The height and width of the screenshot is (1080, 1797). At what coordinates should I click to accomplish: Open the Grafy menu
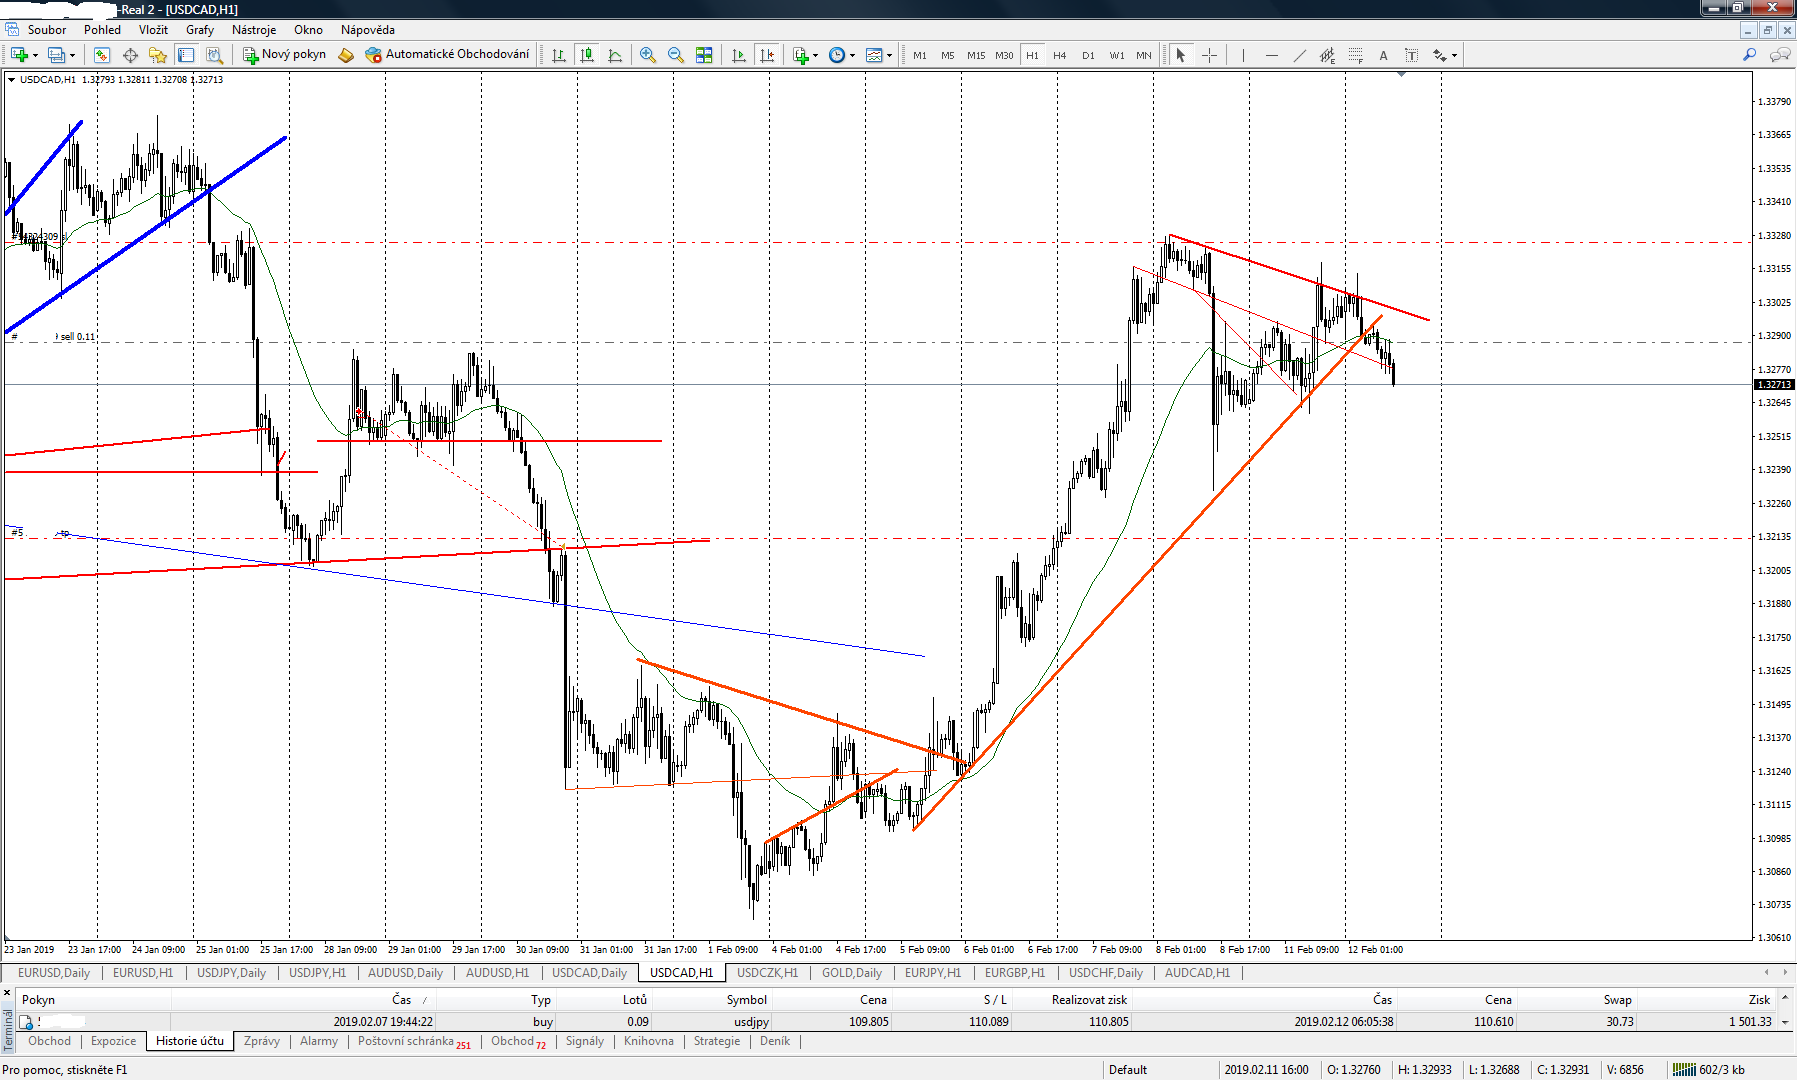(200, 30)
